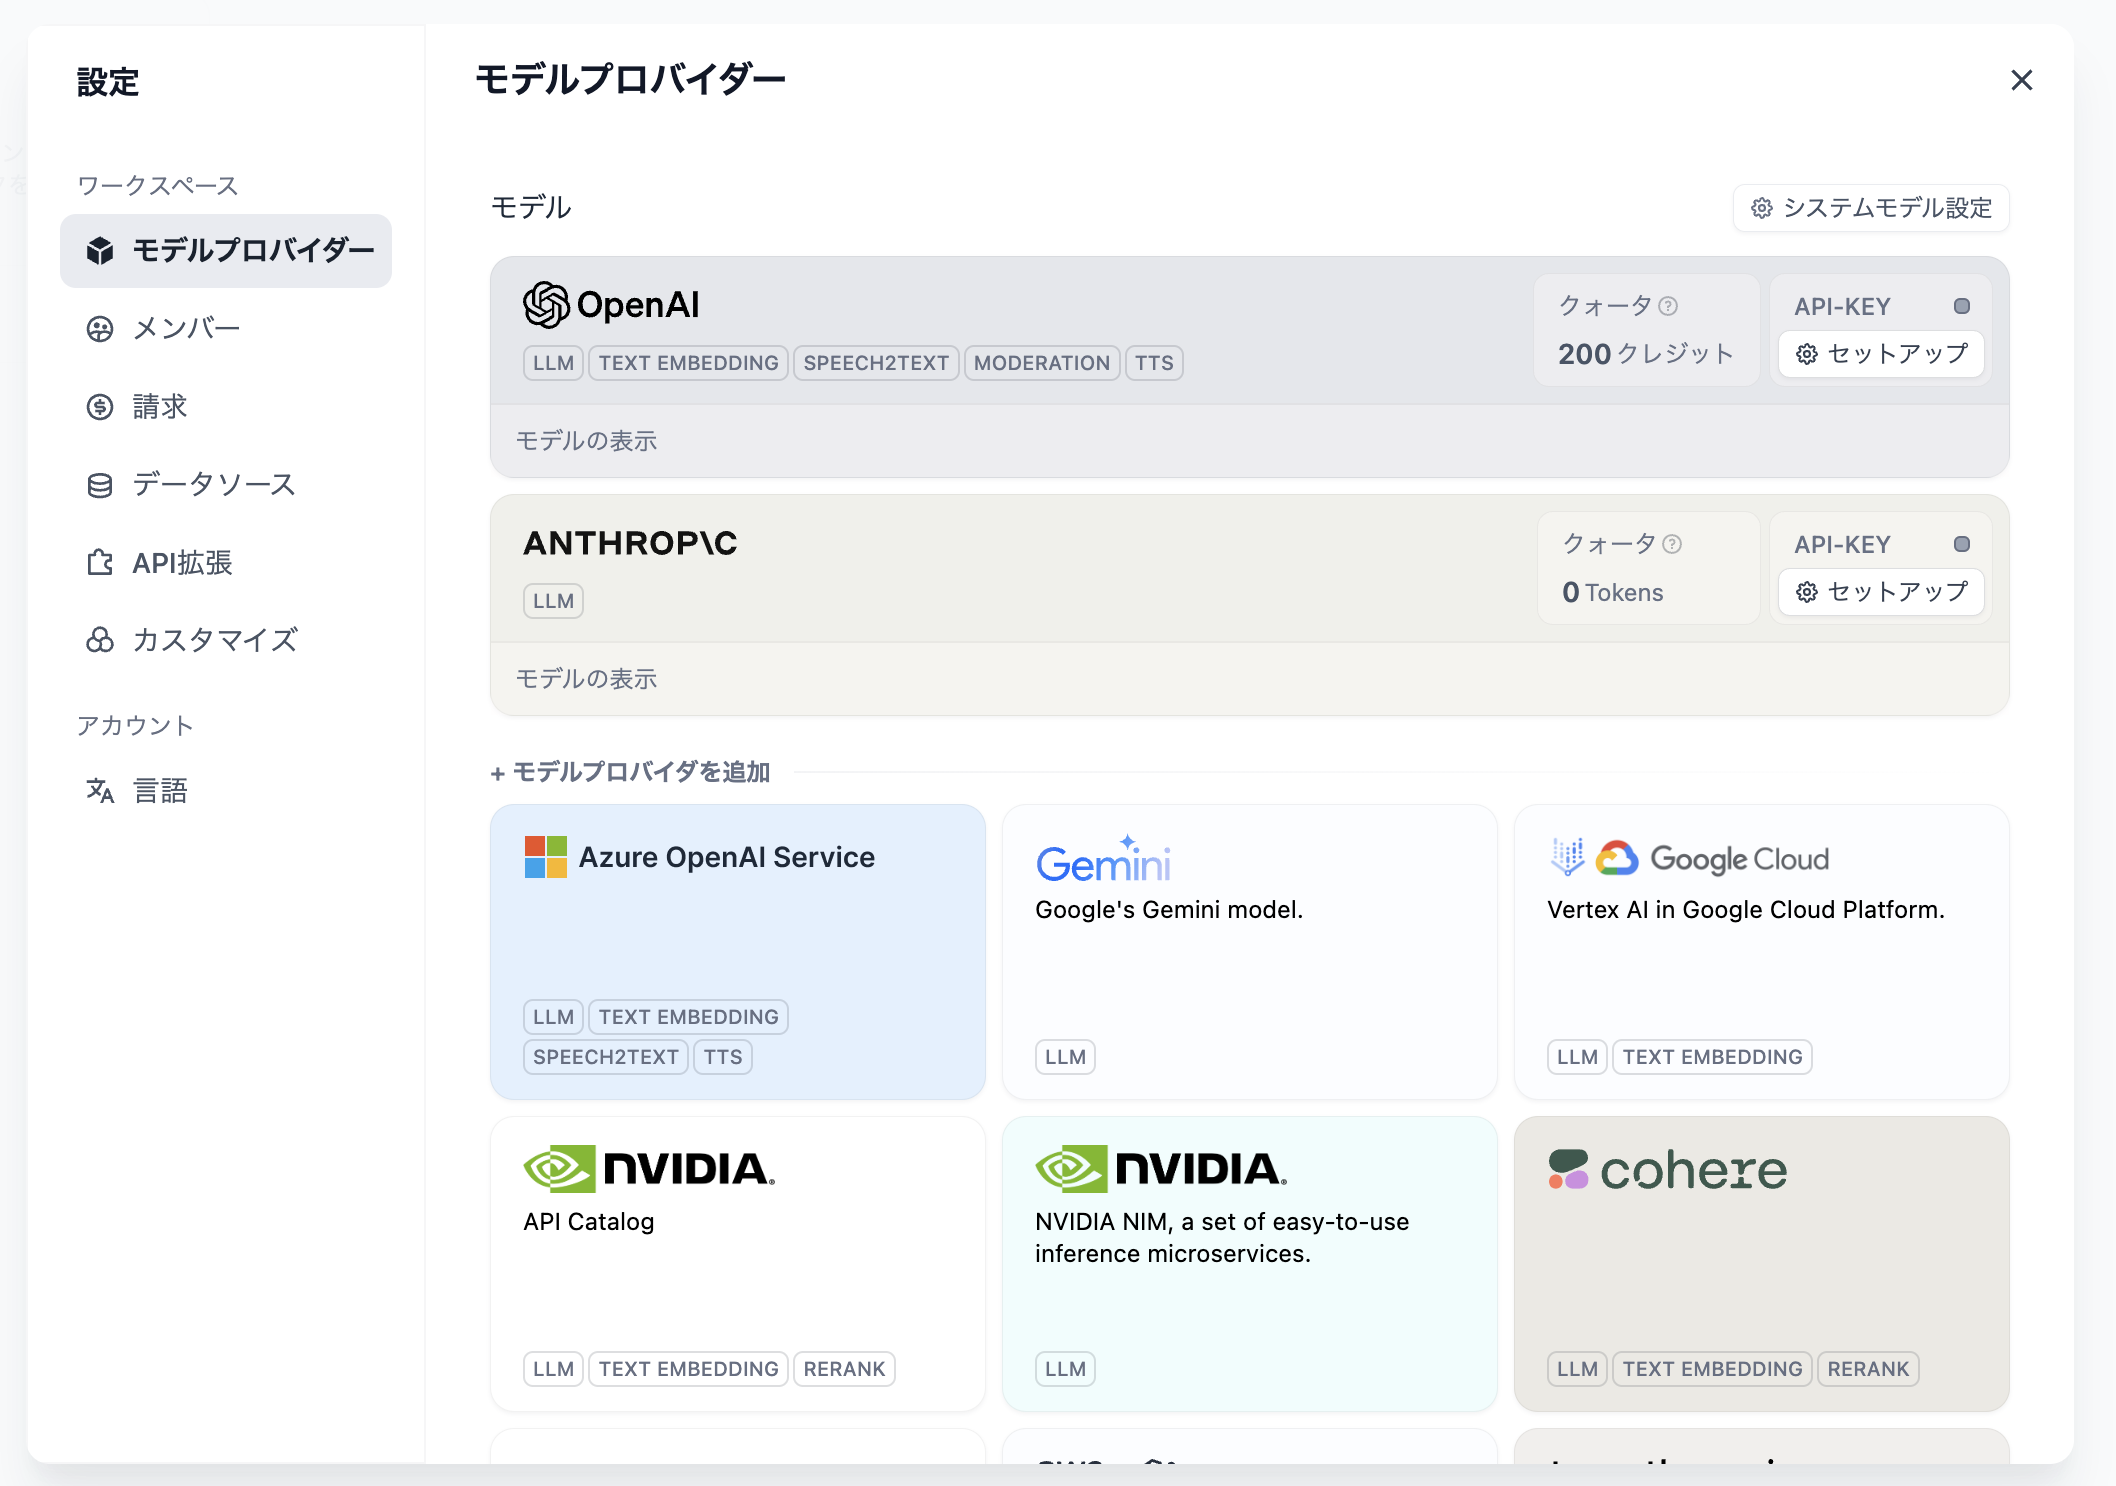Click the カスタマイズ sidebar icon

point(101,640)
